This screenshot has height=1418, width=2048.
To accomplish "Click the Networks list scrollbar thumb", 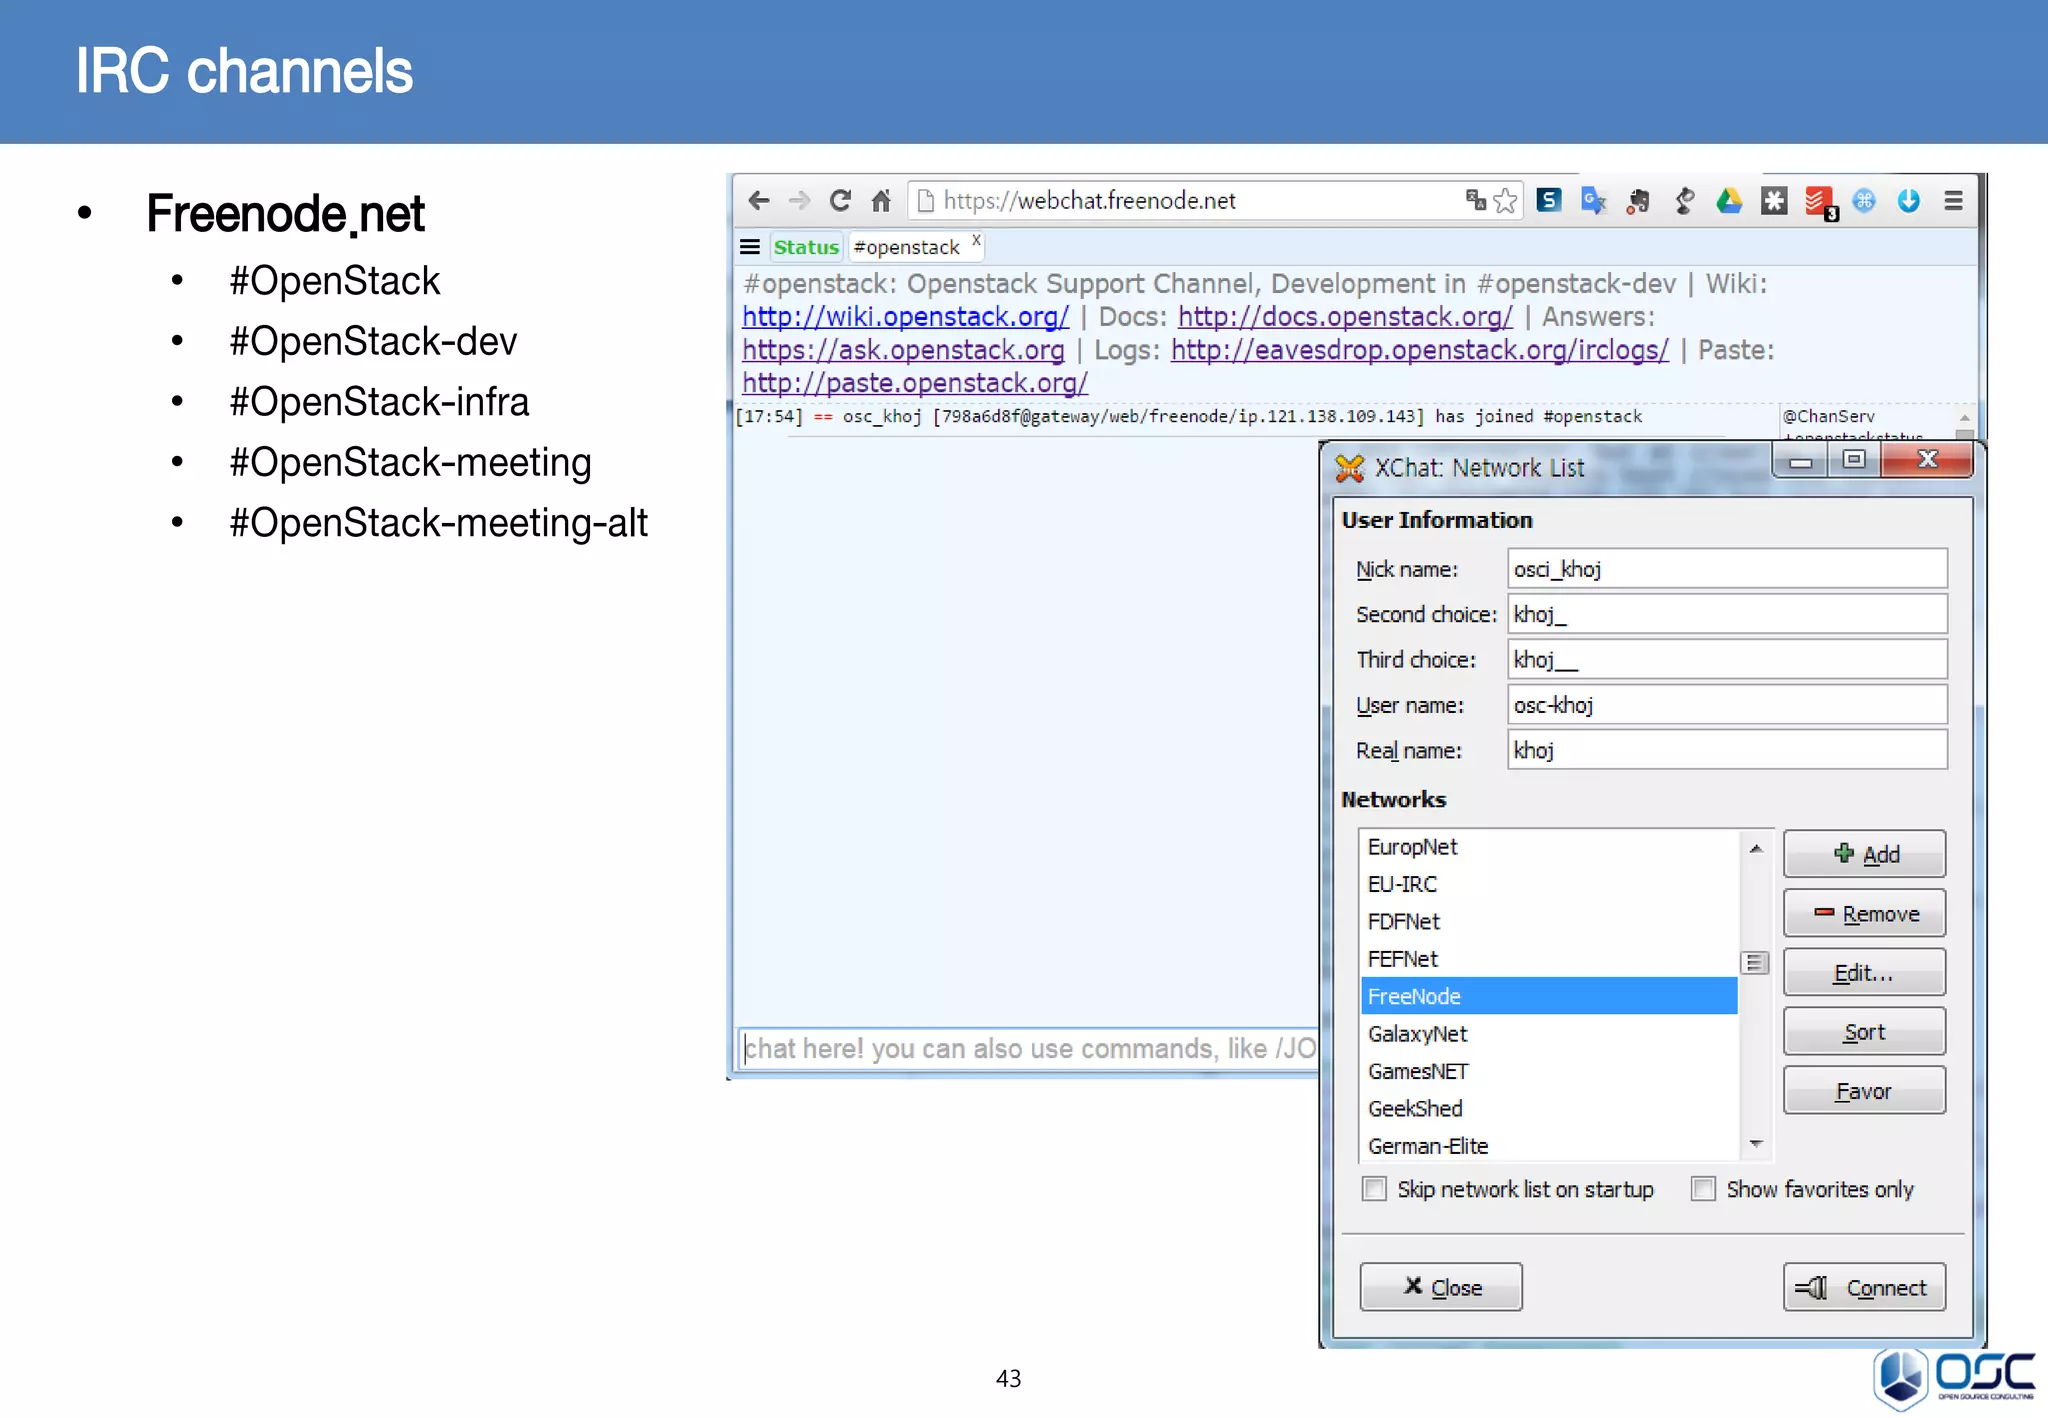I will (x=1755, y=963).
